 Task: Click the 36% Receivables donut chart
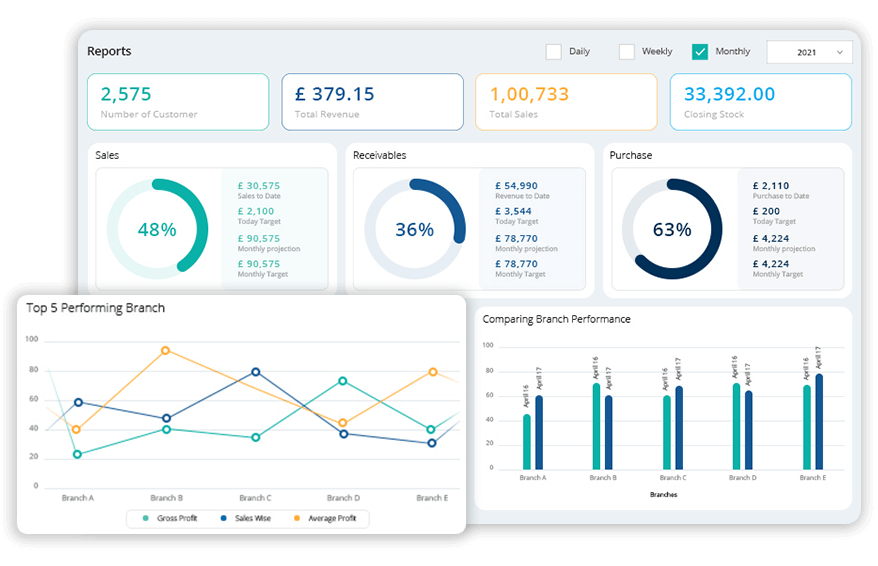415,229
